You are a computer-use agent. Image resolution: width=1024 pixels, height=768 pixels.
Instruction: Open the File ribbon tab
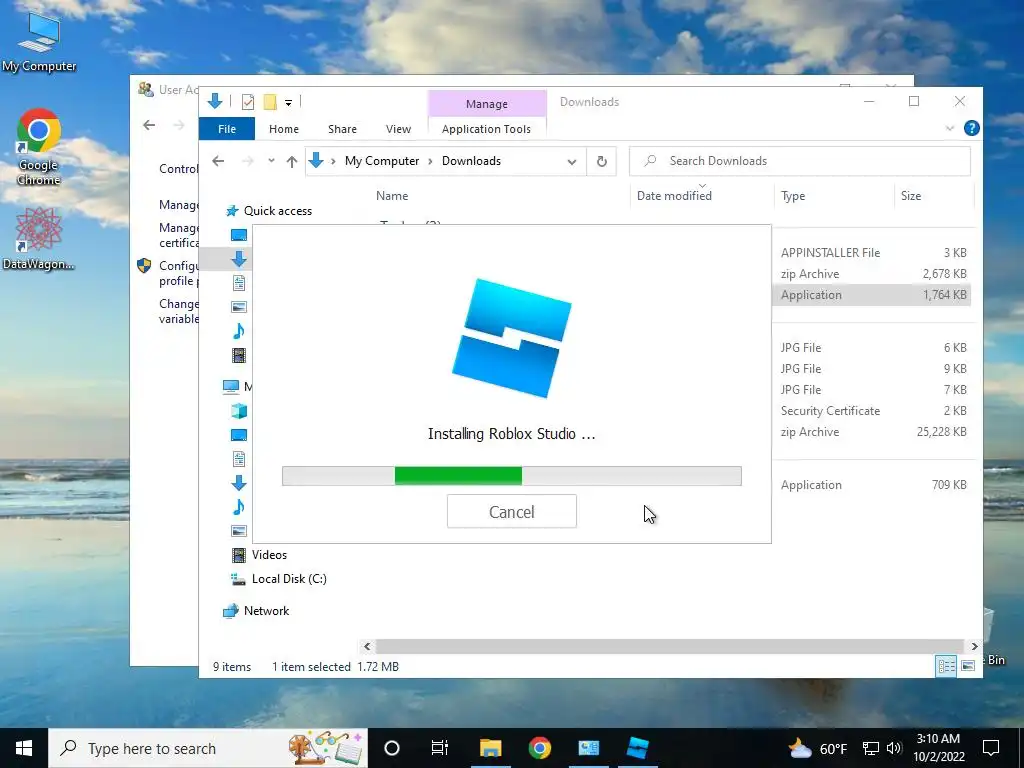point(227,129)
